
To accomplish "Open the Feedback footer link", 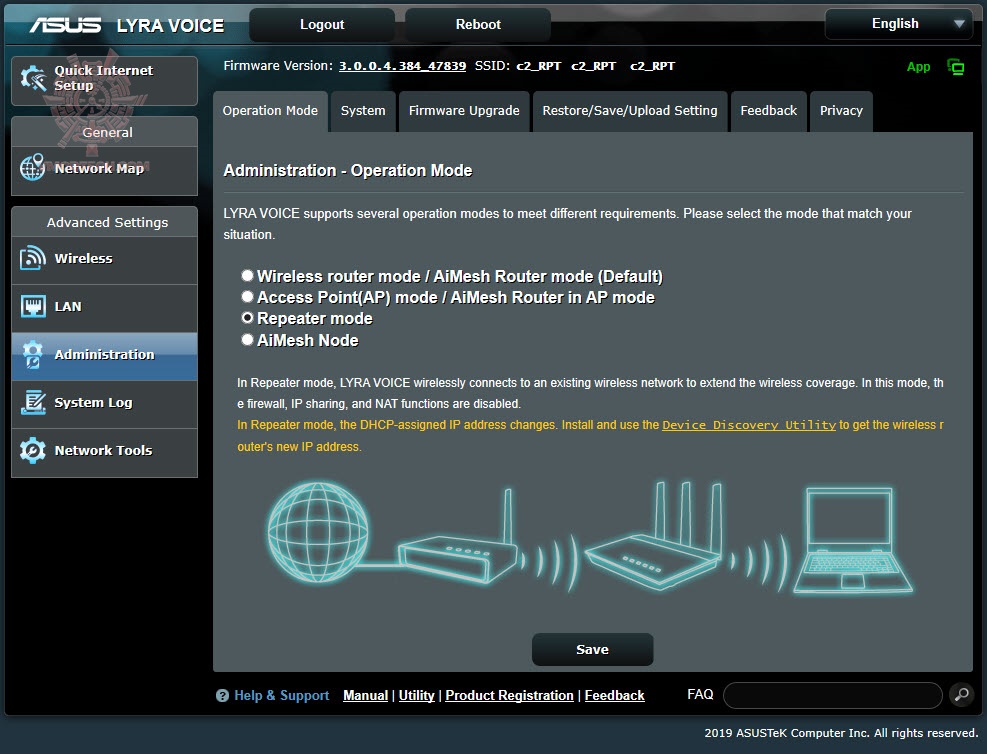I will [614, 695].
